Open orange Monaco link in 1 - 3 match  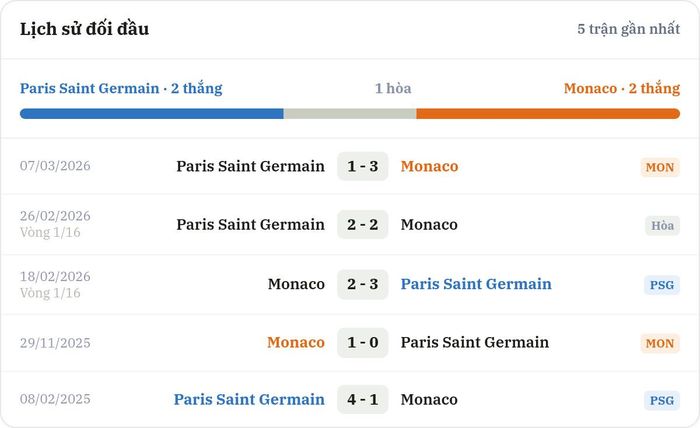pyautogui.click(x=429, y=166)
